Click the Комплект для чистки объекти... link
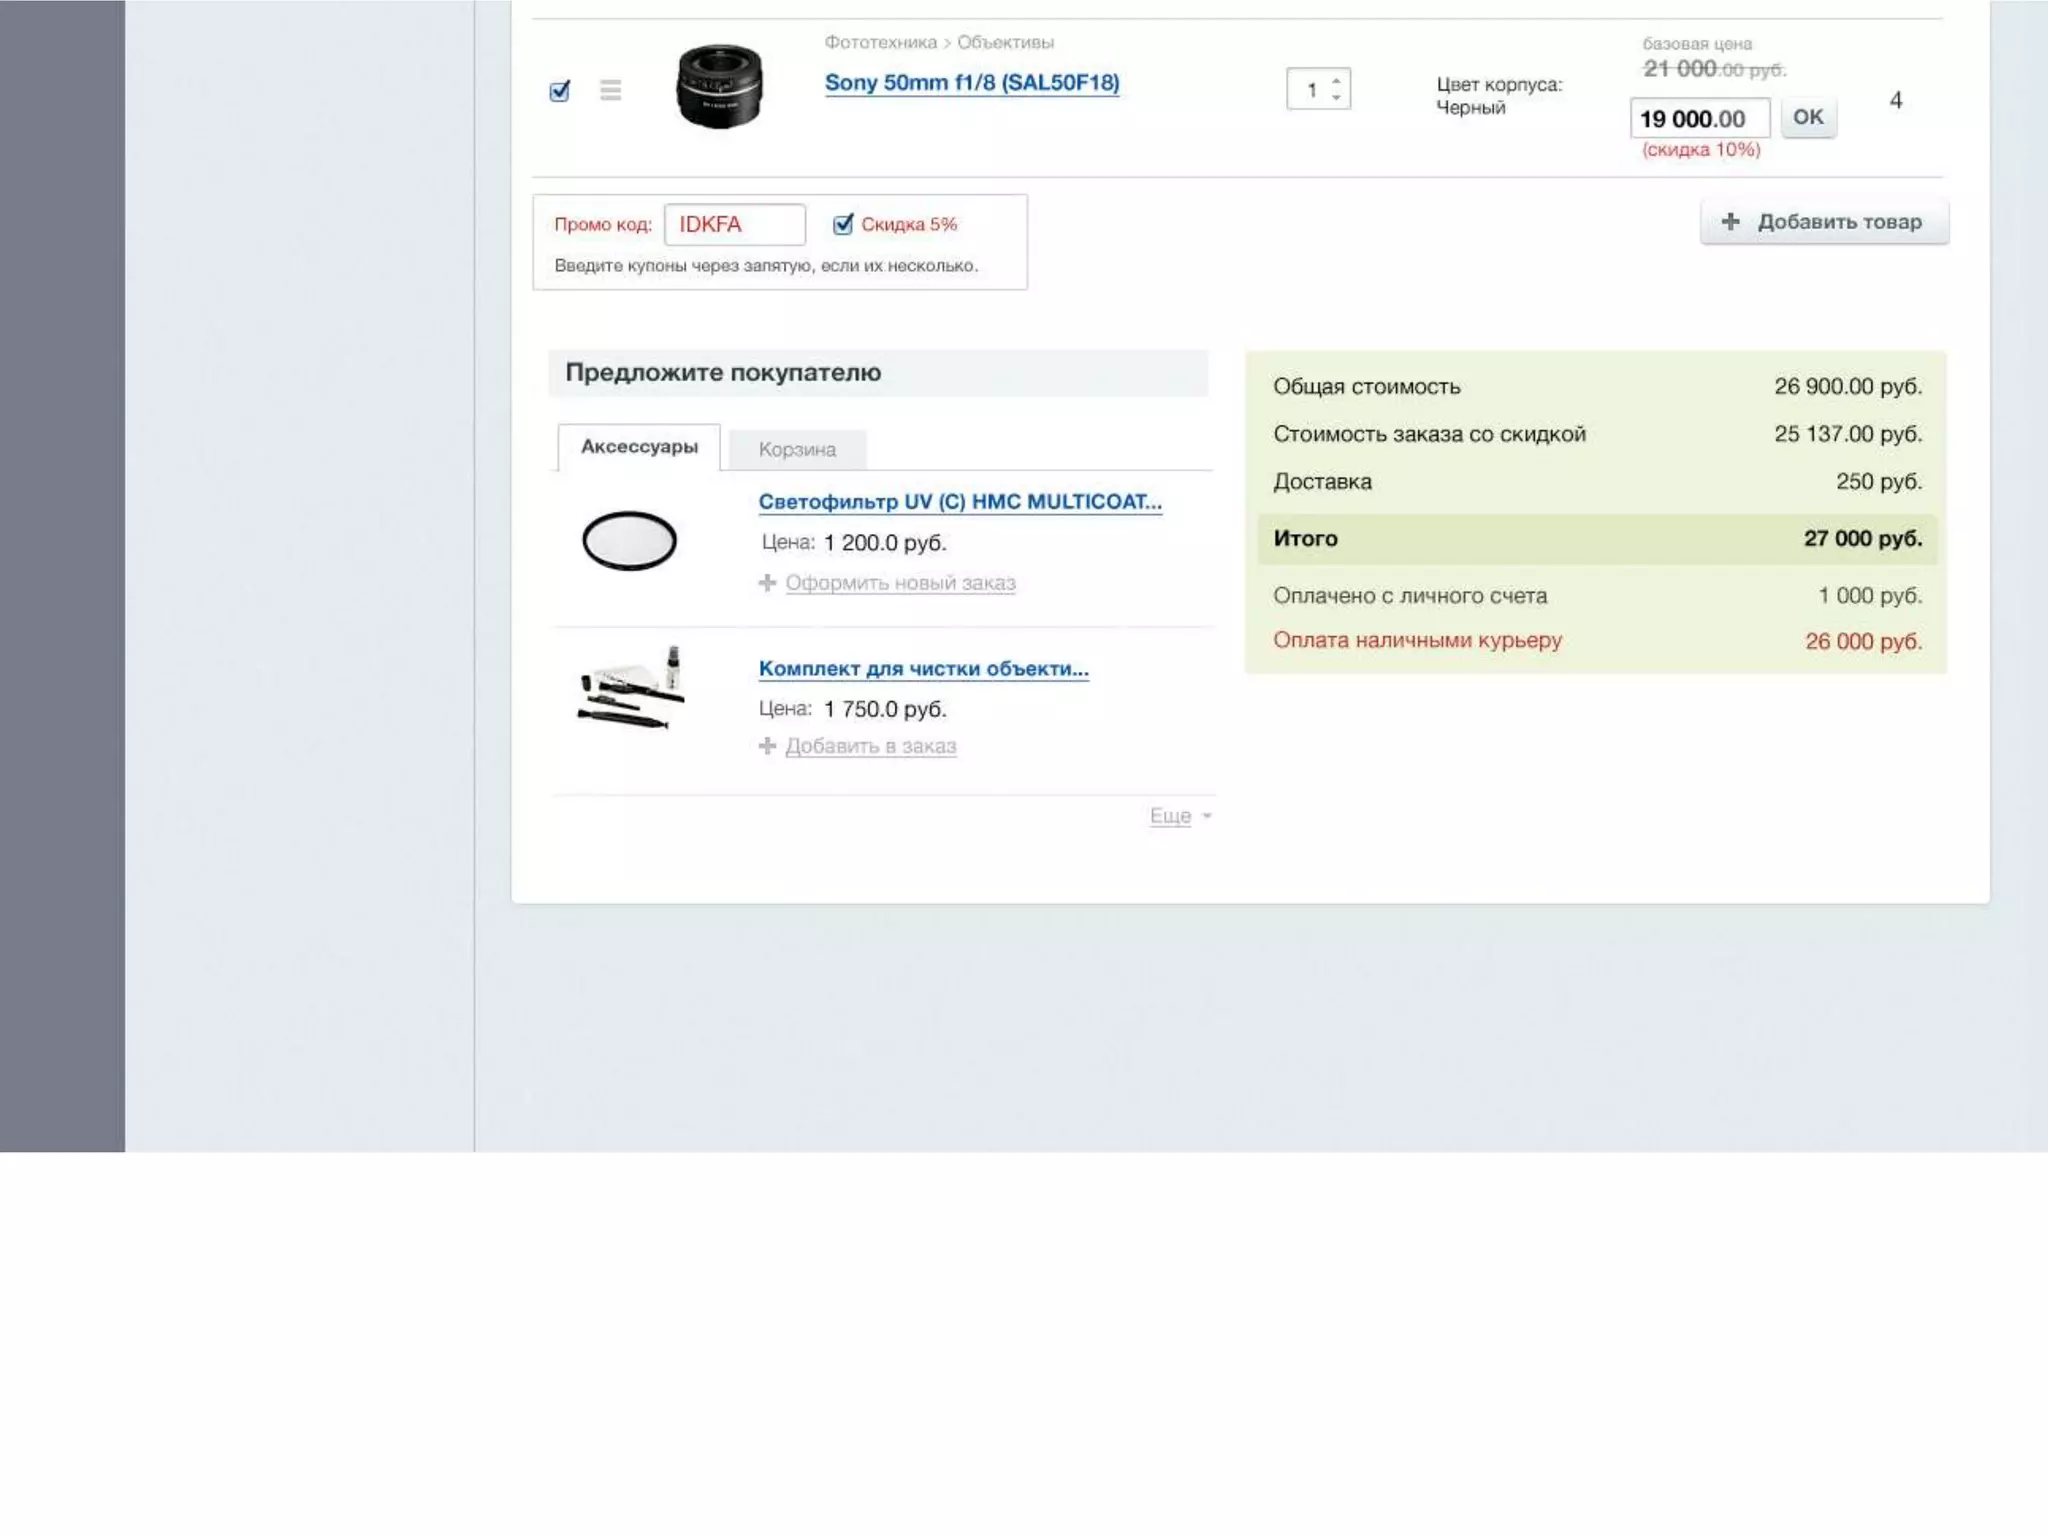The width and height of the screenshot is (2048, 1536). pyautogui.click(x=923, y=668)
